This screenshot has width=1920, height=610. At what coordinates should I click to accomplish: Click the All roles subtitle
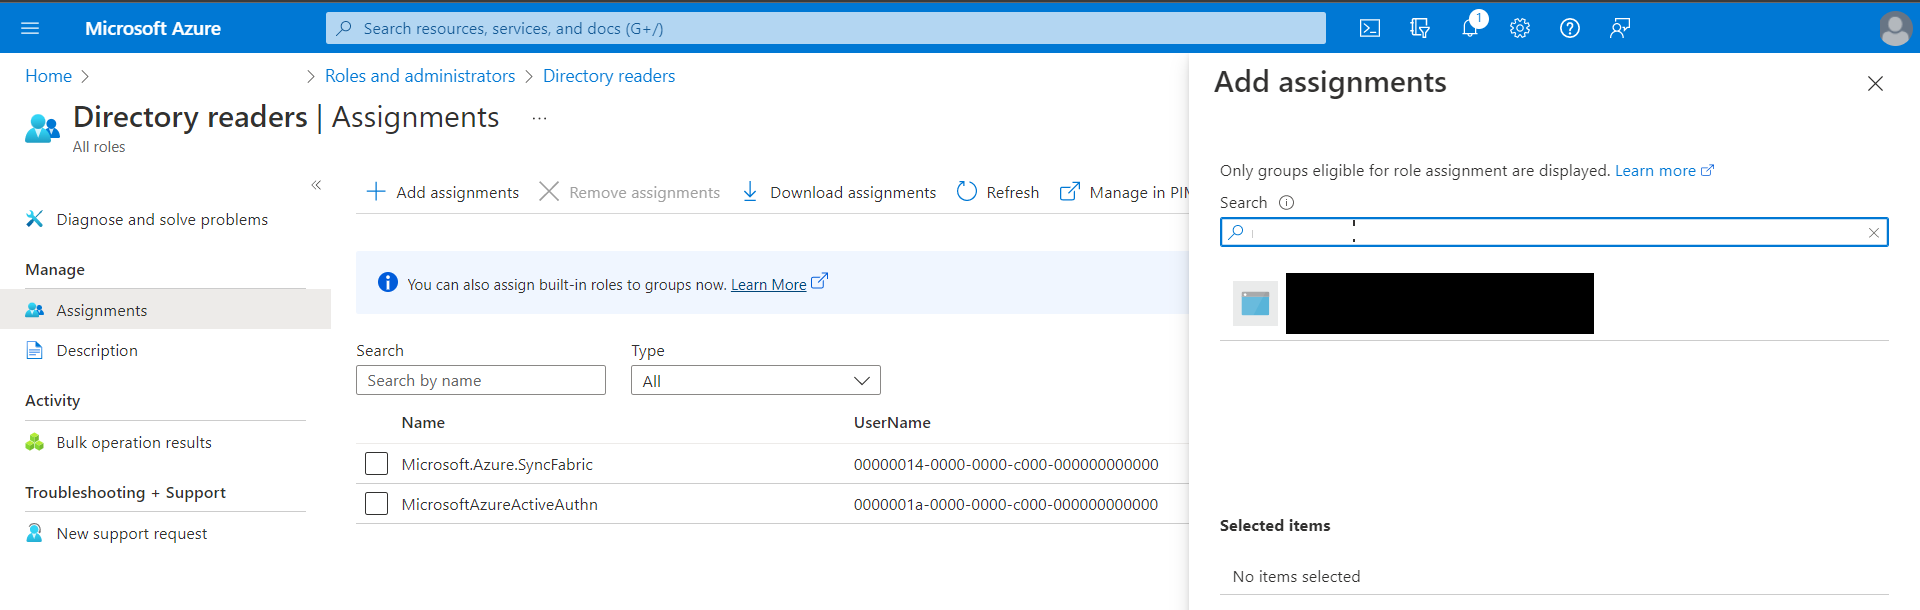pos(99,147)
